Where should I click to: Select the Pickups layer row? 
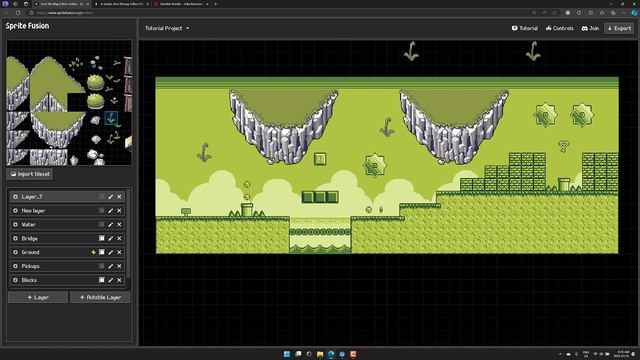(67, 266)
